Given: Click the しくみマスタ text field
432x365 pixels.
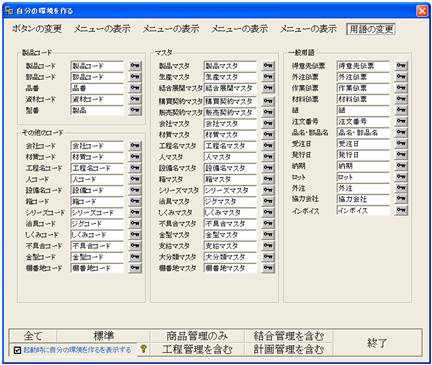Looking at the screenshot, I should click(x=230, y=212).
